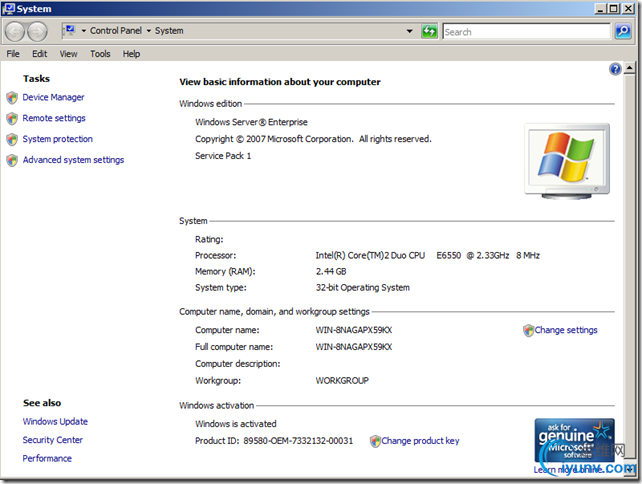Viewport: 642px width, 484px height.
Task: Click the System window title bar icon
Action: (8, 9)
